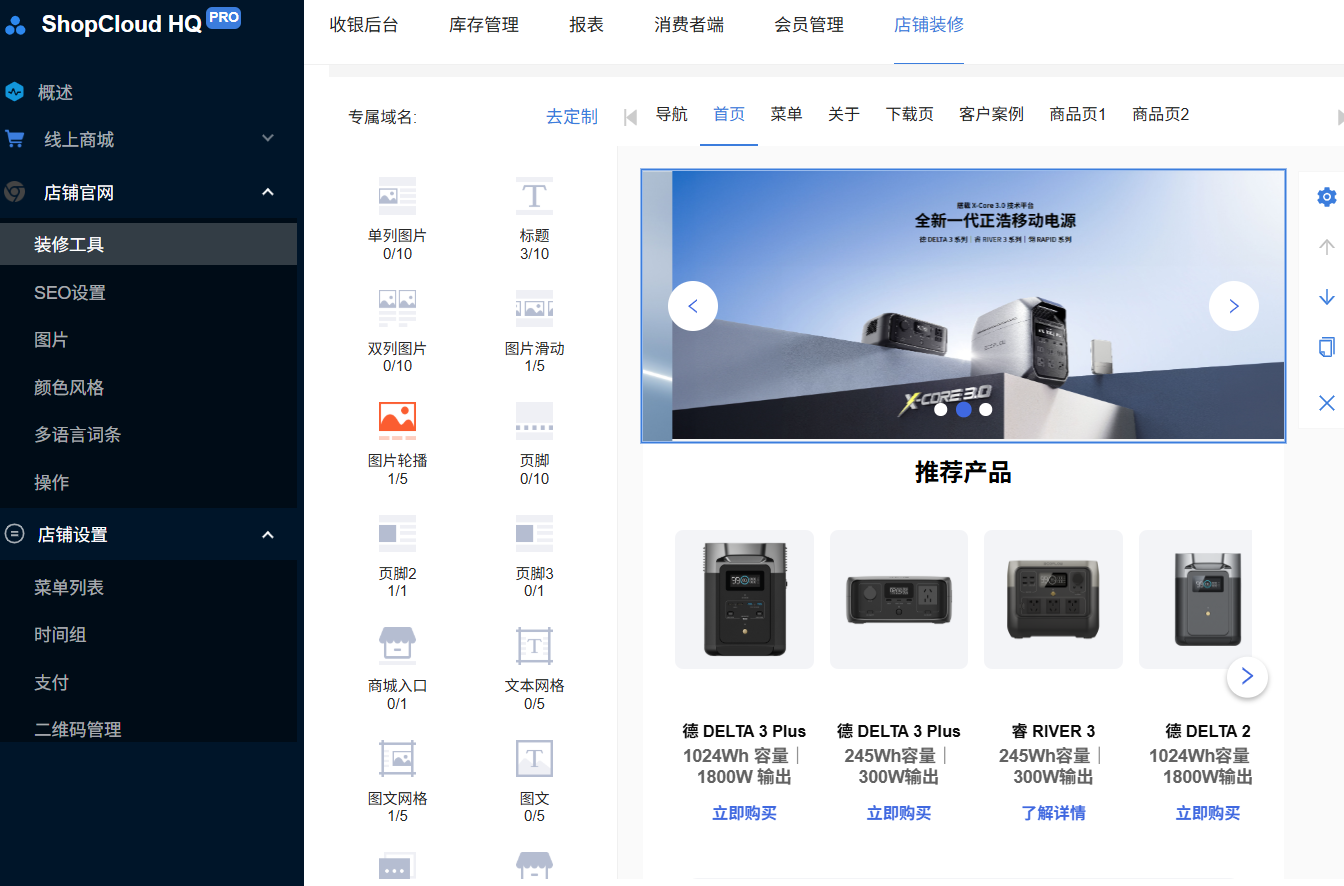This screenshot has height=886, width=1344.
Task: Open the 消费者端 top menu
Action: [x=690, y=25]
